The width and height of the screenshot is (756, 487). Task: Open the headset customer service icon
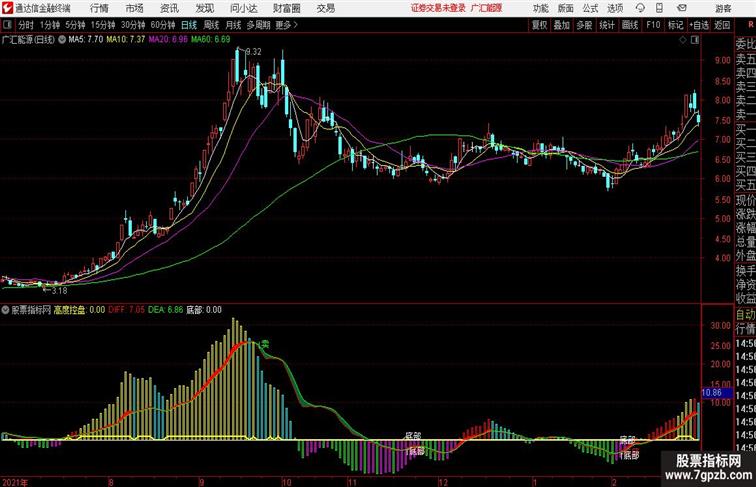click(640, 8)
